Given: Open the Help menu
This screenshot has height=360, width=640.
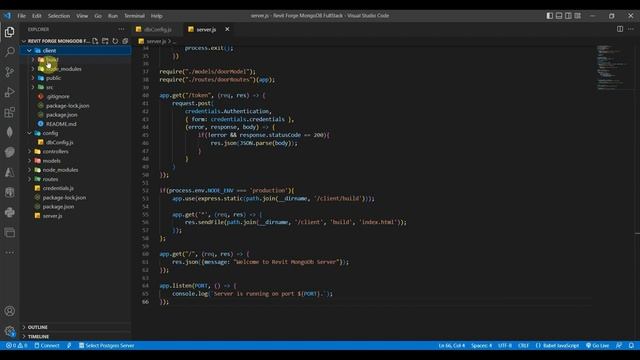Looking at the screenshot, I should tap(156, 16).
